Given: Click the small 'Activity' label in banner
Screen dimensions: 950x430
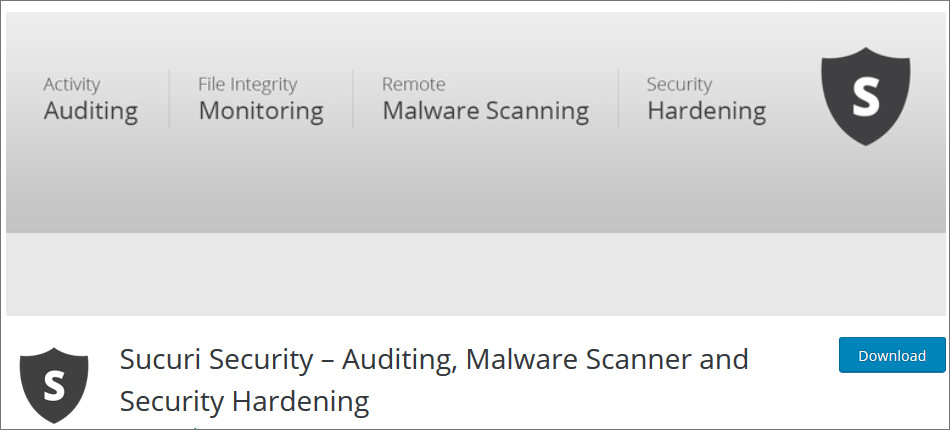Looking at the screenshot, I should [72, 84].
